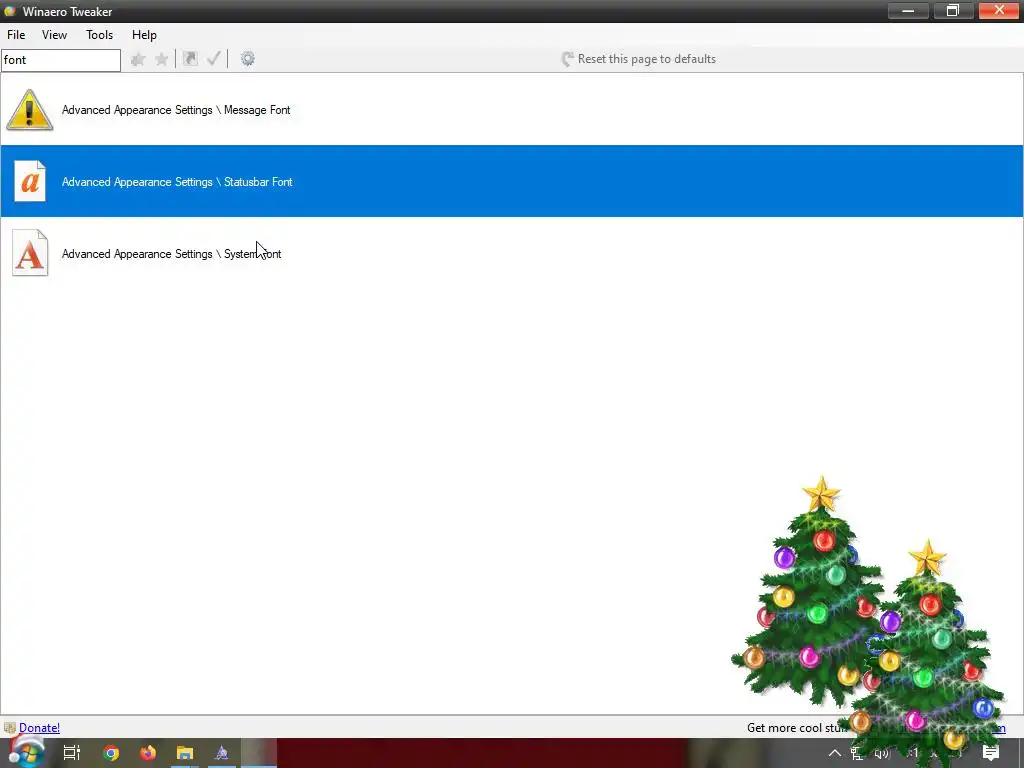Open the Help menu
Viewport: 1024px width, 768px height.
click(x=144, y=35)
